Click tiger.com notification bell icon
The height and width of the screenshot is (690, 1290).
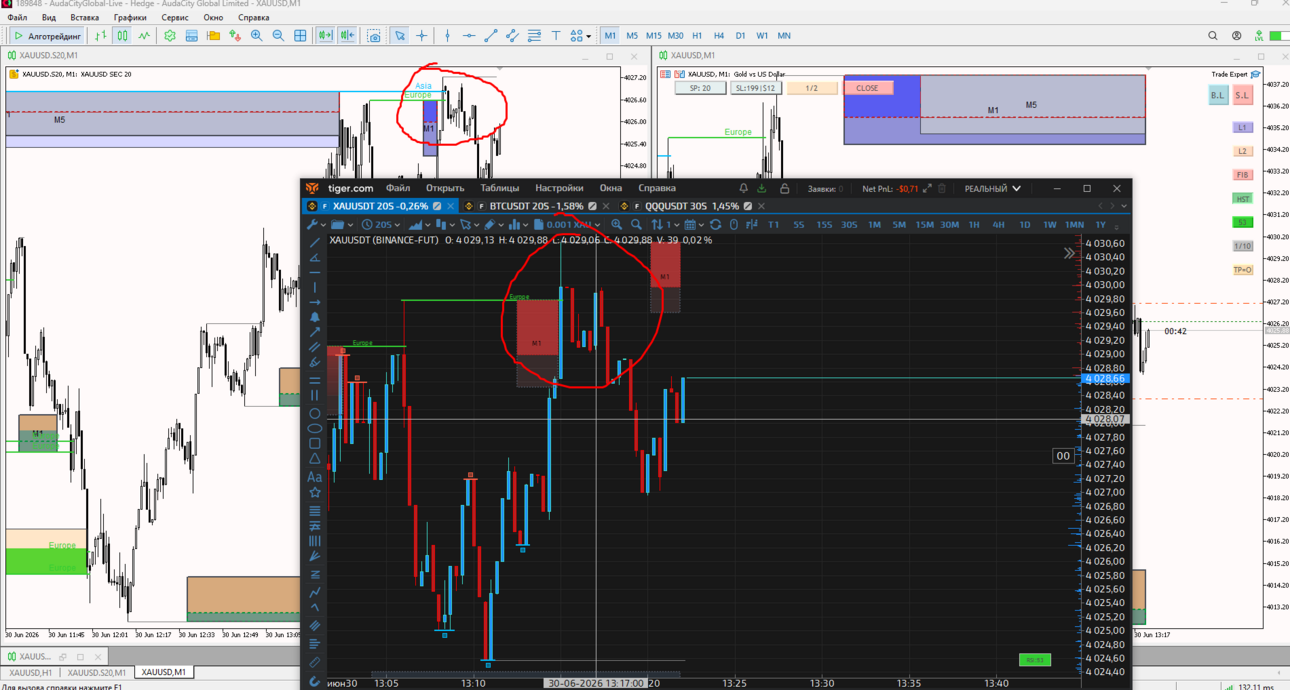click(743, 188)
